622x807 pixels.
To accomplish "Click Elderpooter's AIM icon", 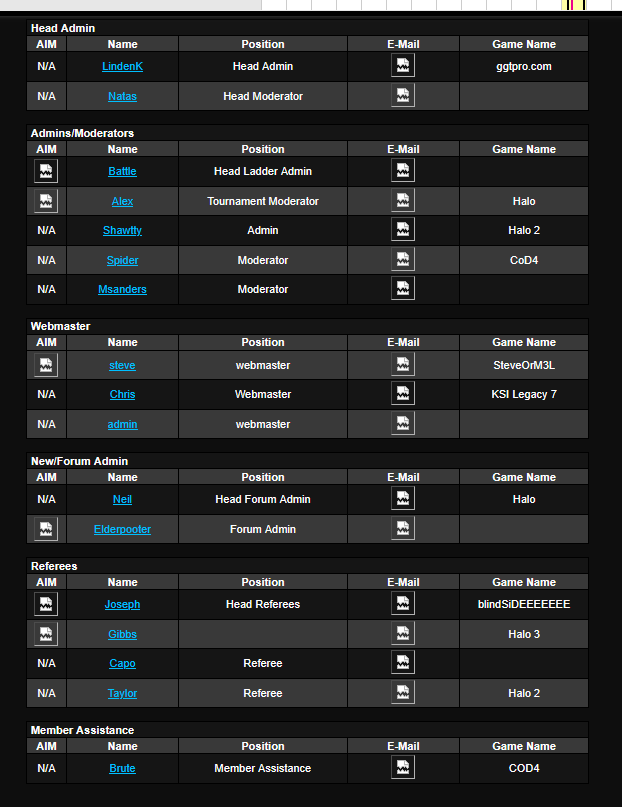I will pyautogui.click(x=46, y=529).
